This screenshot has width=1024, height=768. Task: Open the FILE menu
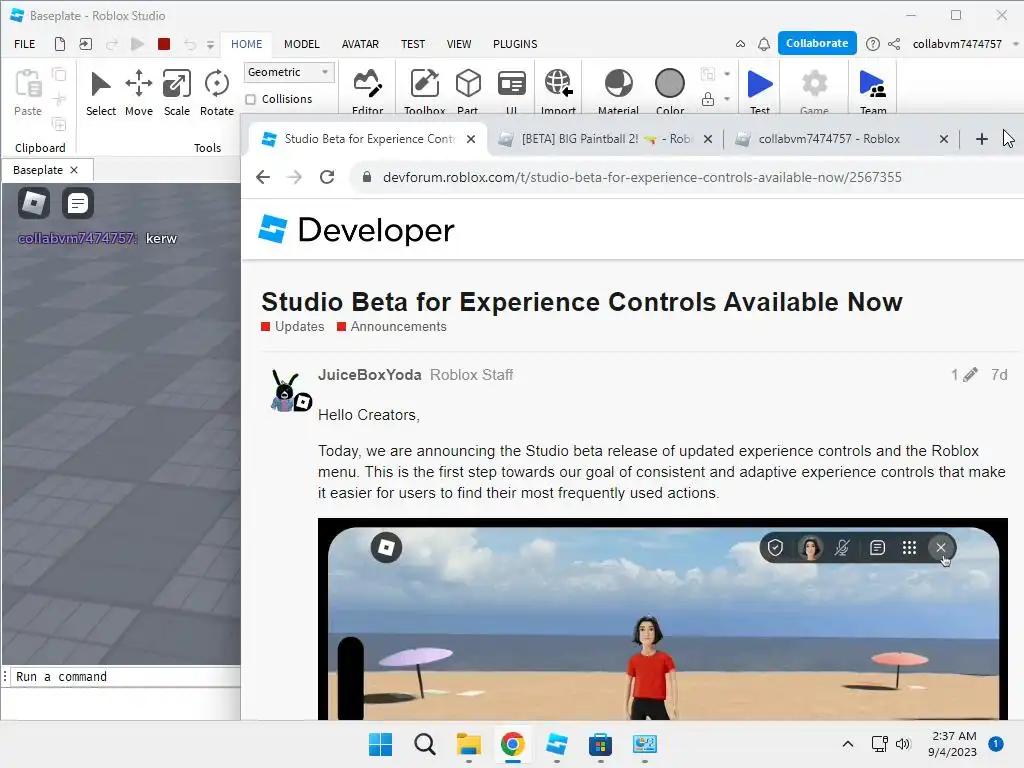(x=25, y=44)
